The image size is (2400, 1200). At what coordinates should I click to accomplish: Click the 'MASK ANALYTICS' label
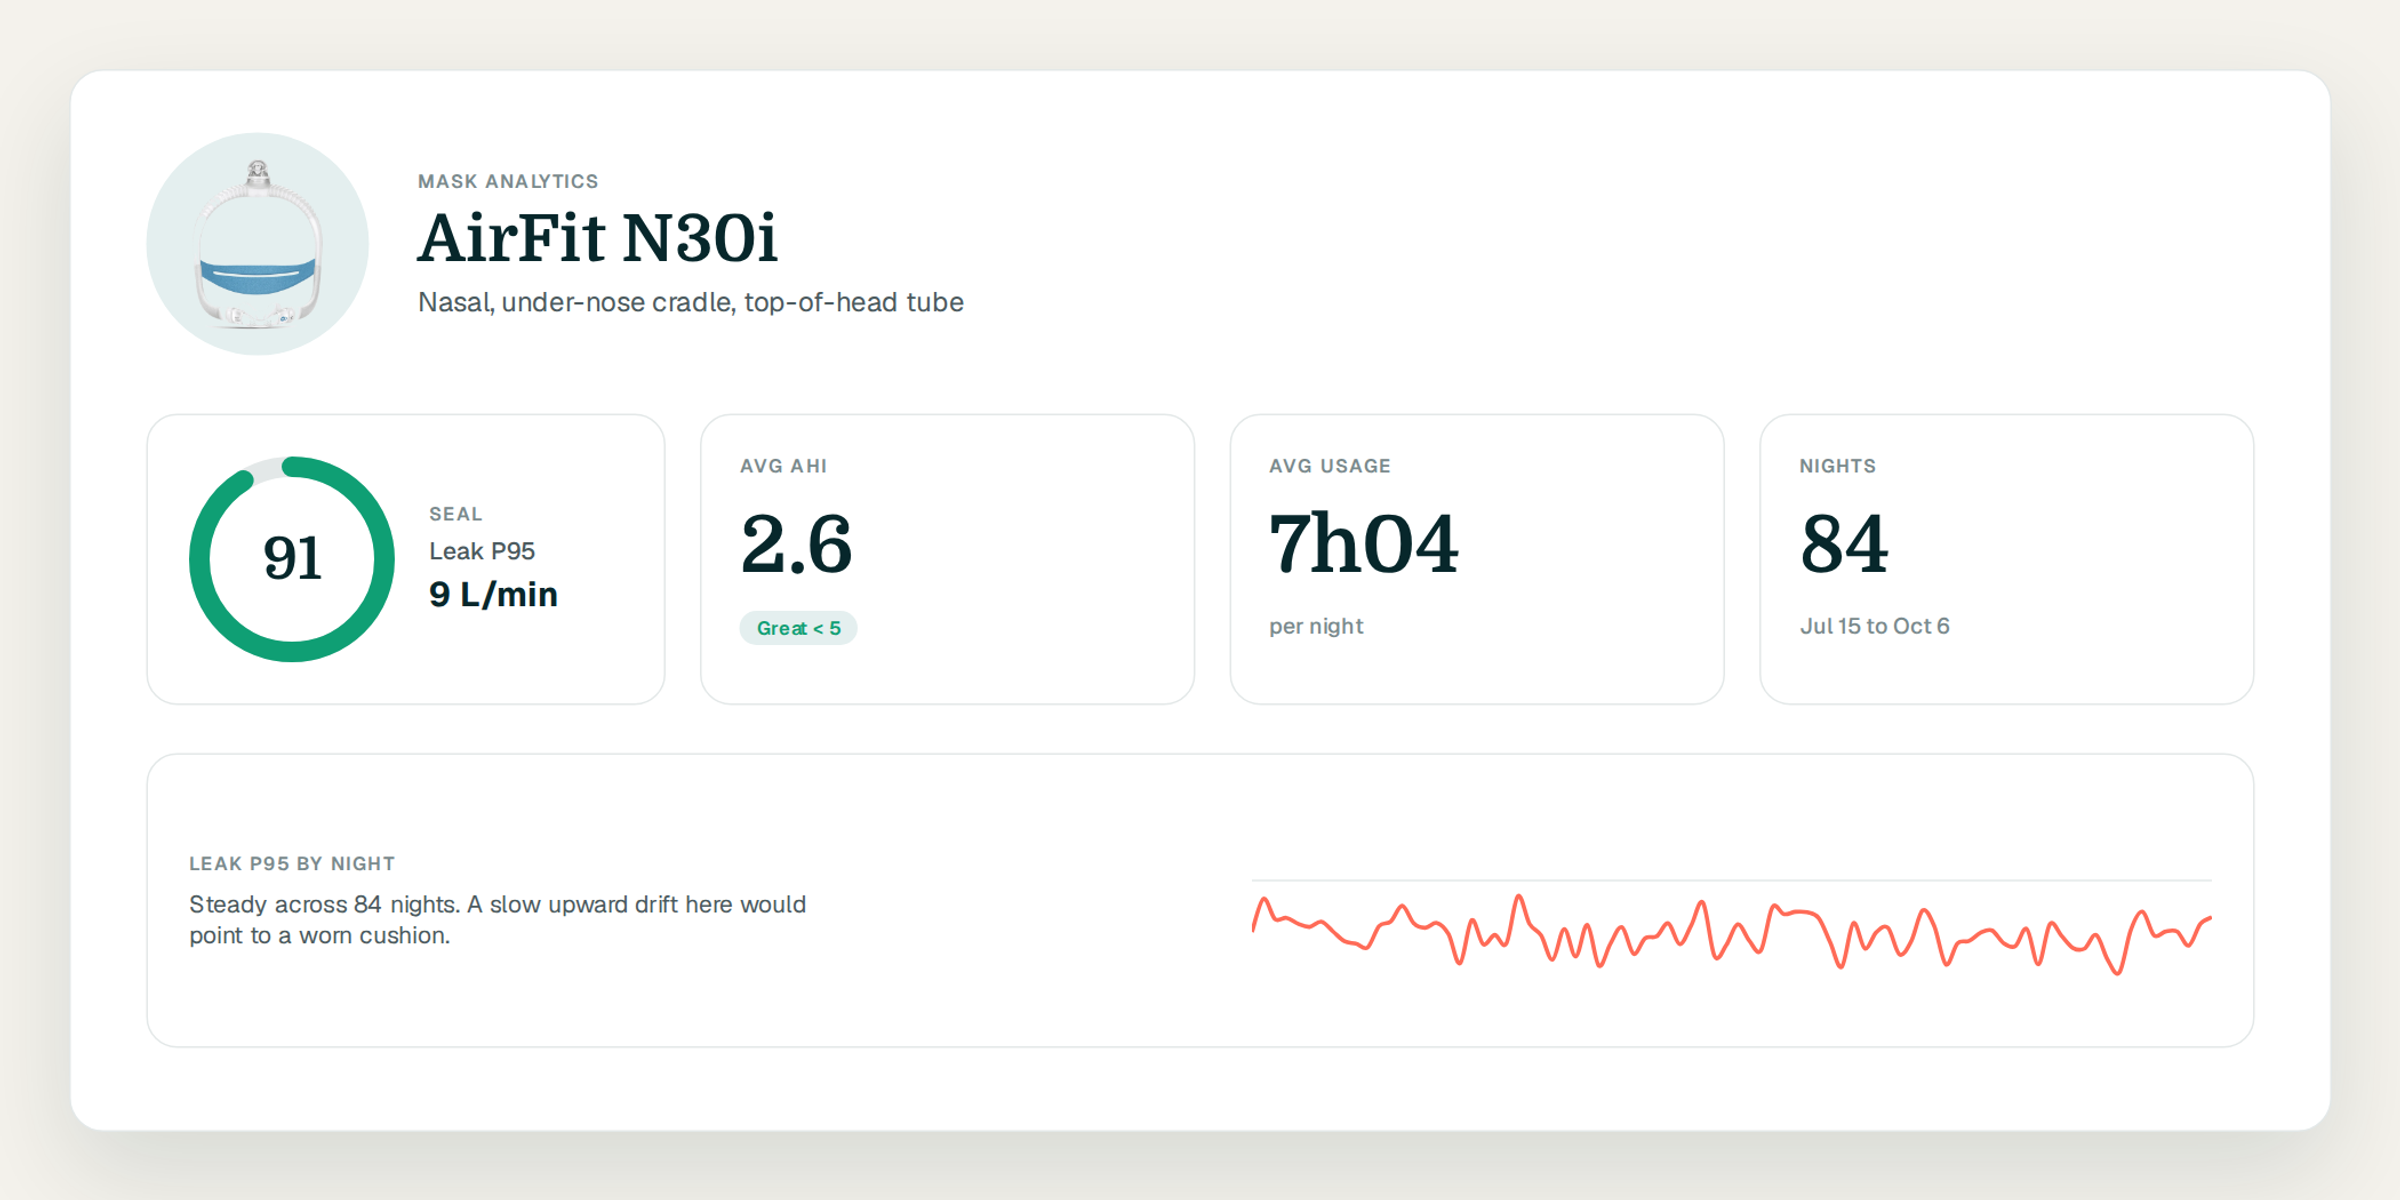coord(508,181)
